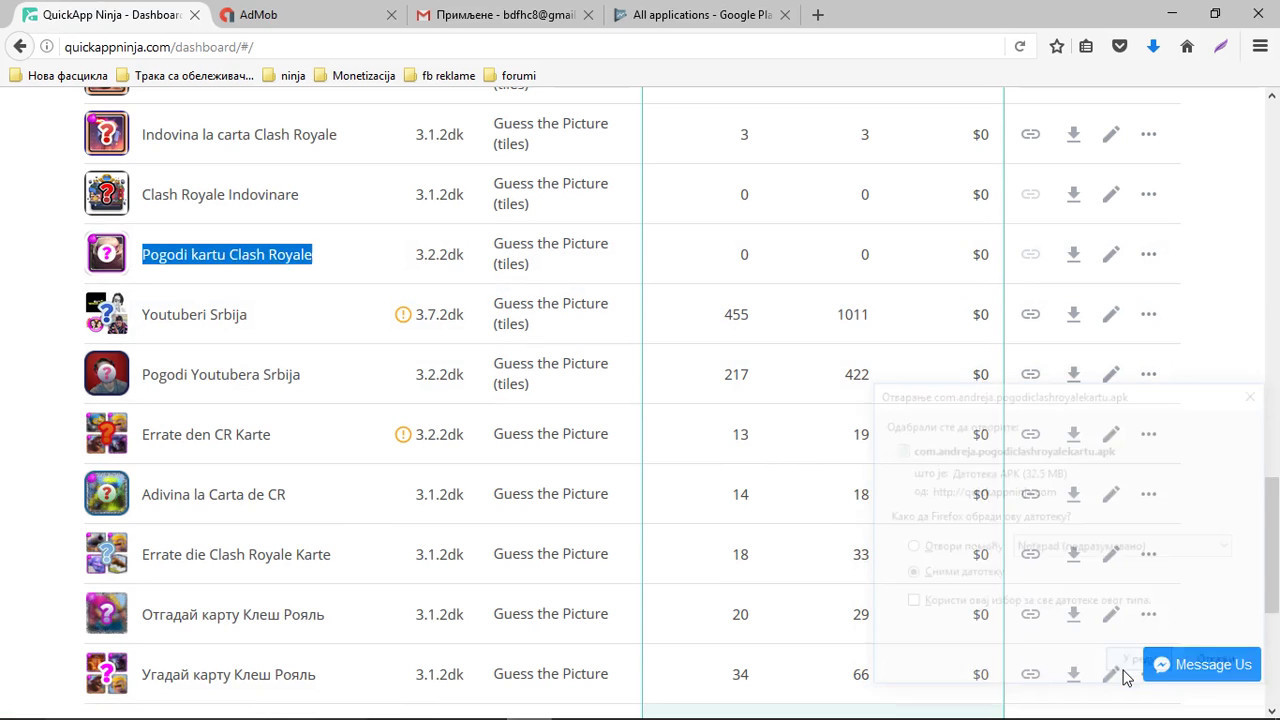Open more options for Errate den CR Karte

(1149, 434)
